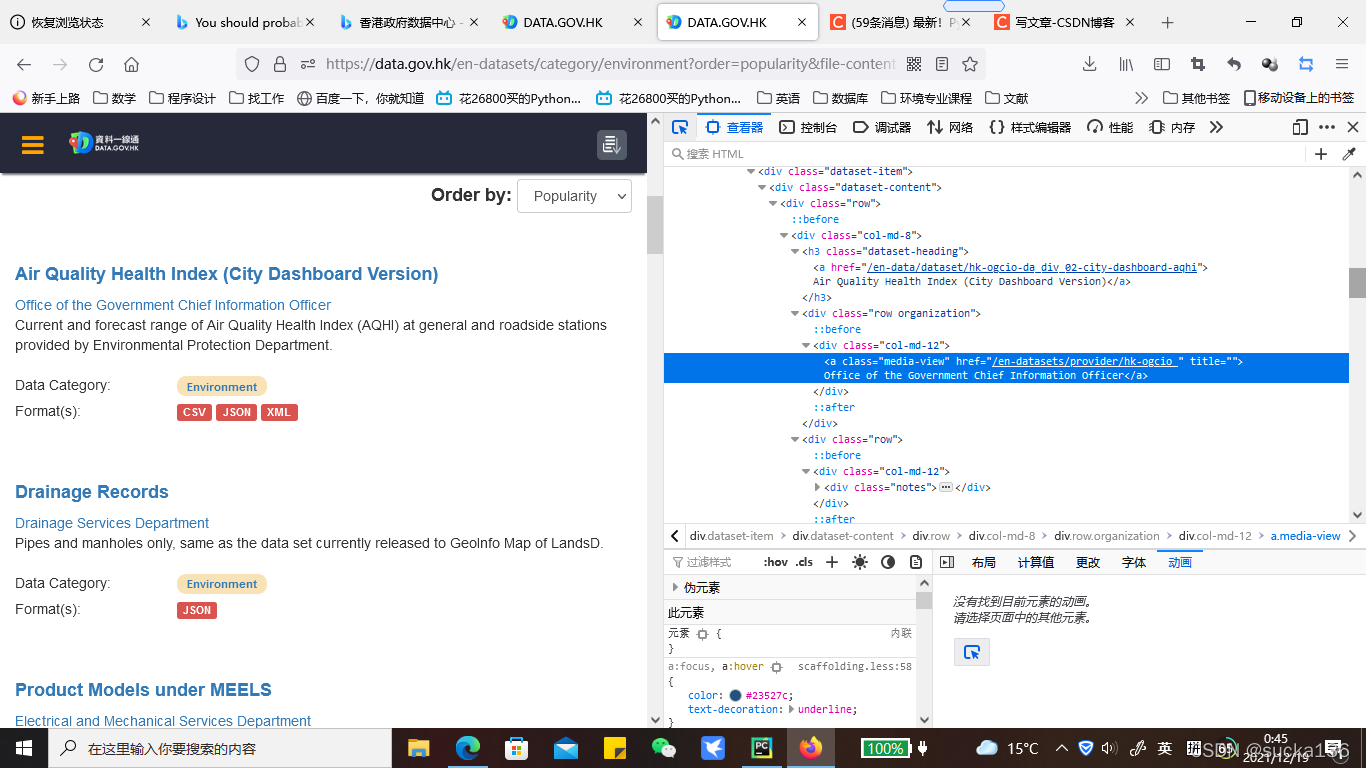
Task: Activate the DevTools element picker icon
Action: 680,127
